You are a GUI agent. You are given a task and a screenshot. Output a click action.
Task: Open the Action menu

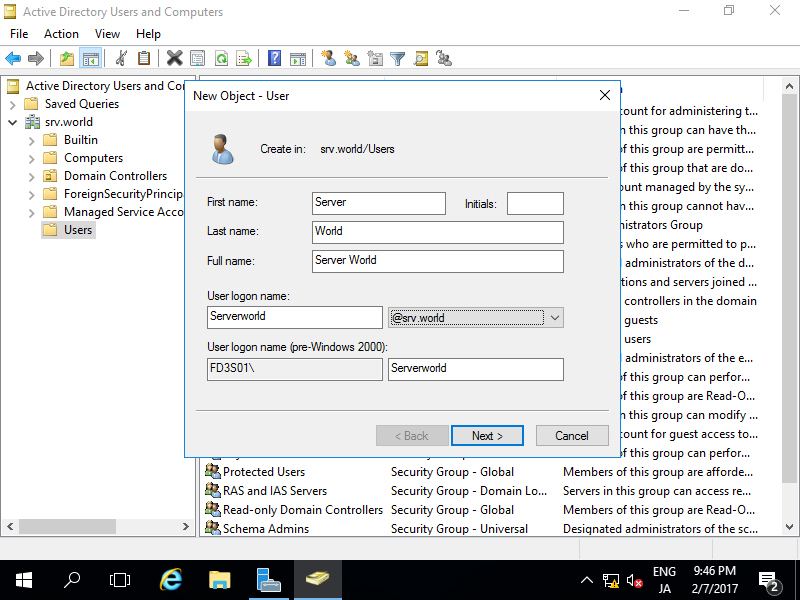point(61,33)
